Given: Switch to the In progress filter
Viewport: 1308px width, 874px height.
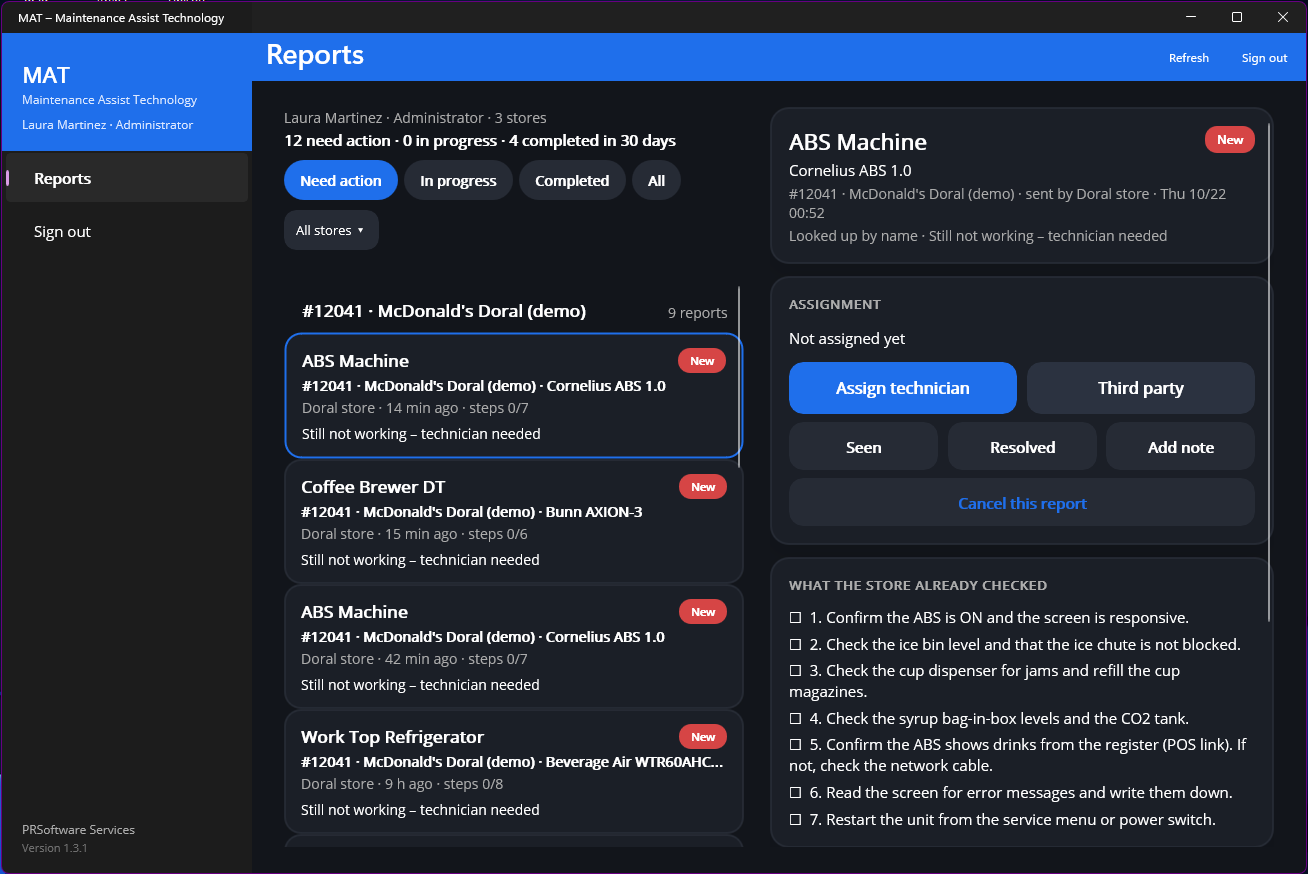Looking at the screenshot, I should [458, 181].
